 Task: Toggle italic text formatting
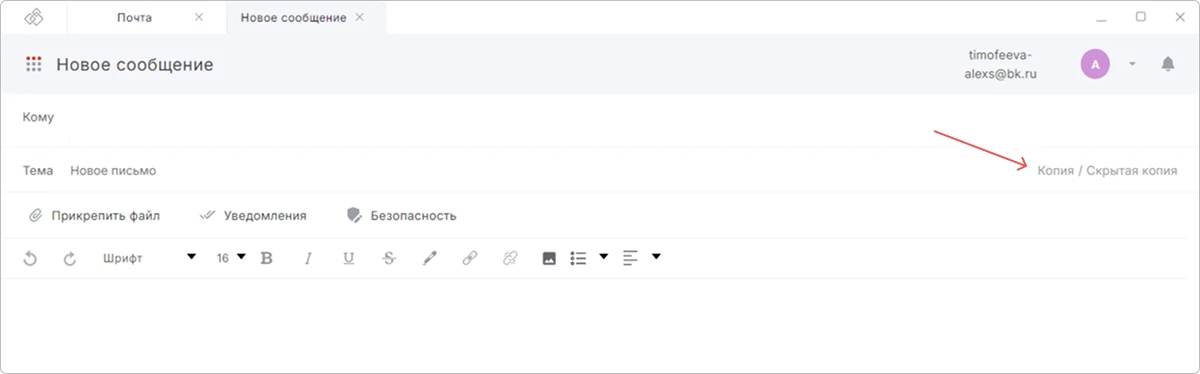click(308, 258)
